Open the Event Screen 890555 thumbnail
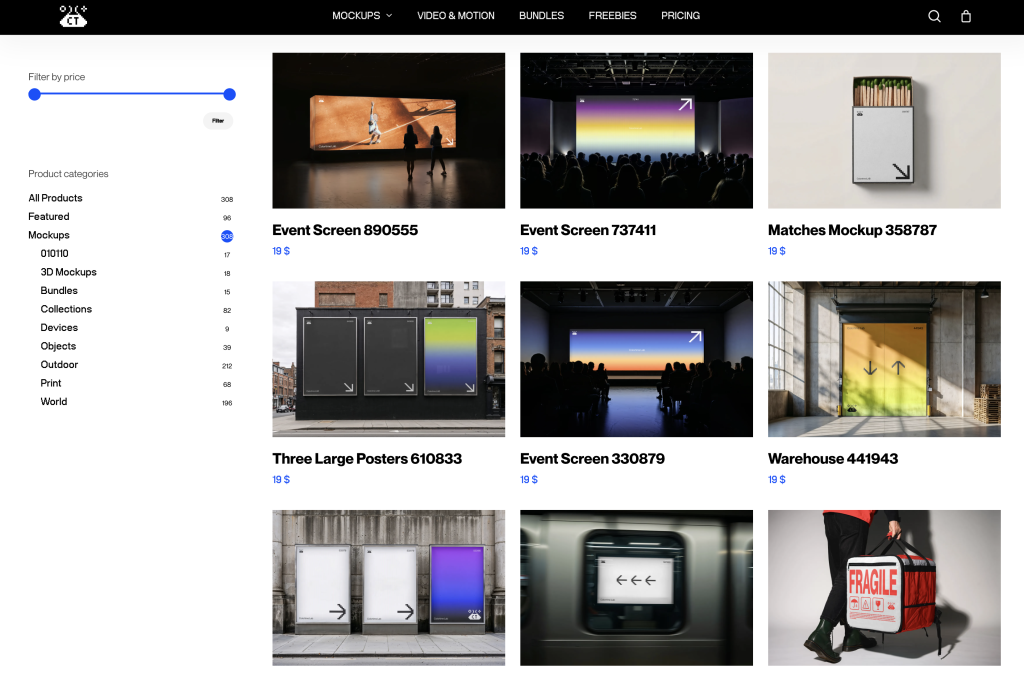Viewport: 1024px width, 675px height. click(388, 130)
